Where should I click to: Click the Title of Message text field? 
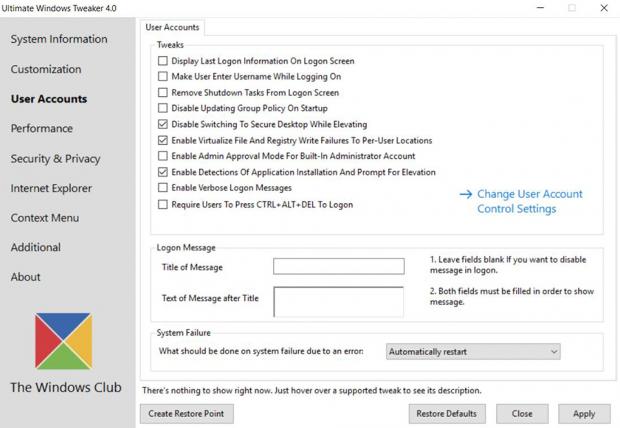338,267
